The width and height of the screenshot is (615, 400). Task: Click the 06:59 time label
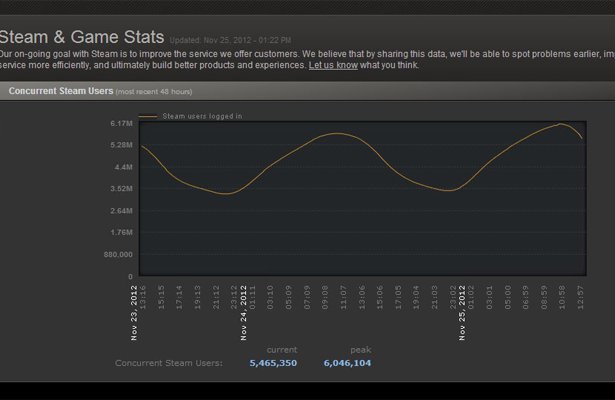[x=526, y=297]
